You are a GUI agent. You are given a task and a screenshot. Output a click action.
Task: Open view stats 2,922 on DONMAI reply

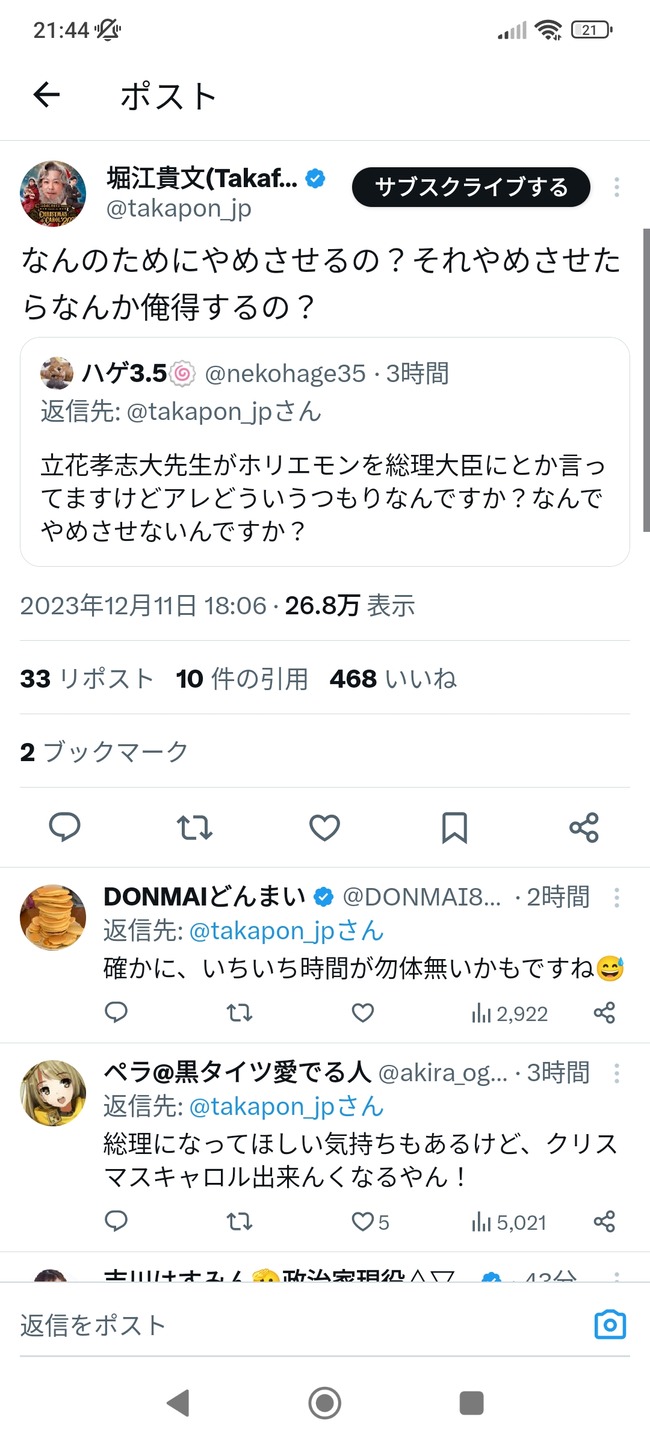(x=509, y=1013)
